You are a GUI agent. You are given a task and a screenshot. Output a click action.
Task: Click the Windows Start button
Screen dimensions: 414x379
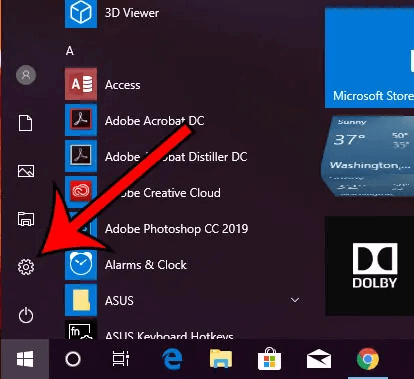[x=25, y=359]
